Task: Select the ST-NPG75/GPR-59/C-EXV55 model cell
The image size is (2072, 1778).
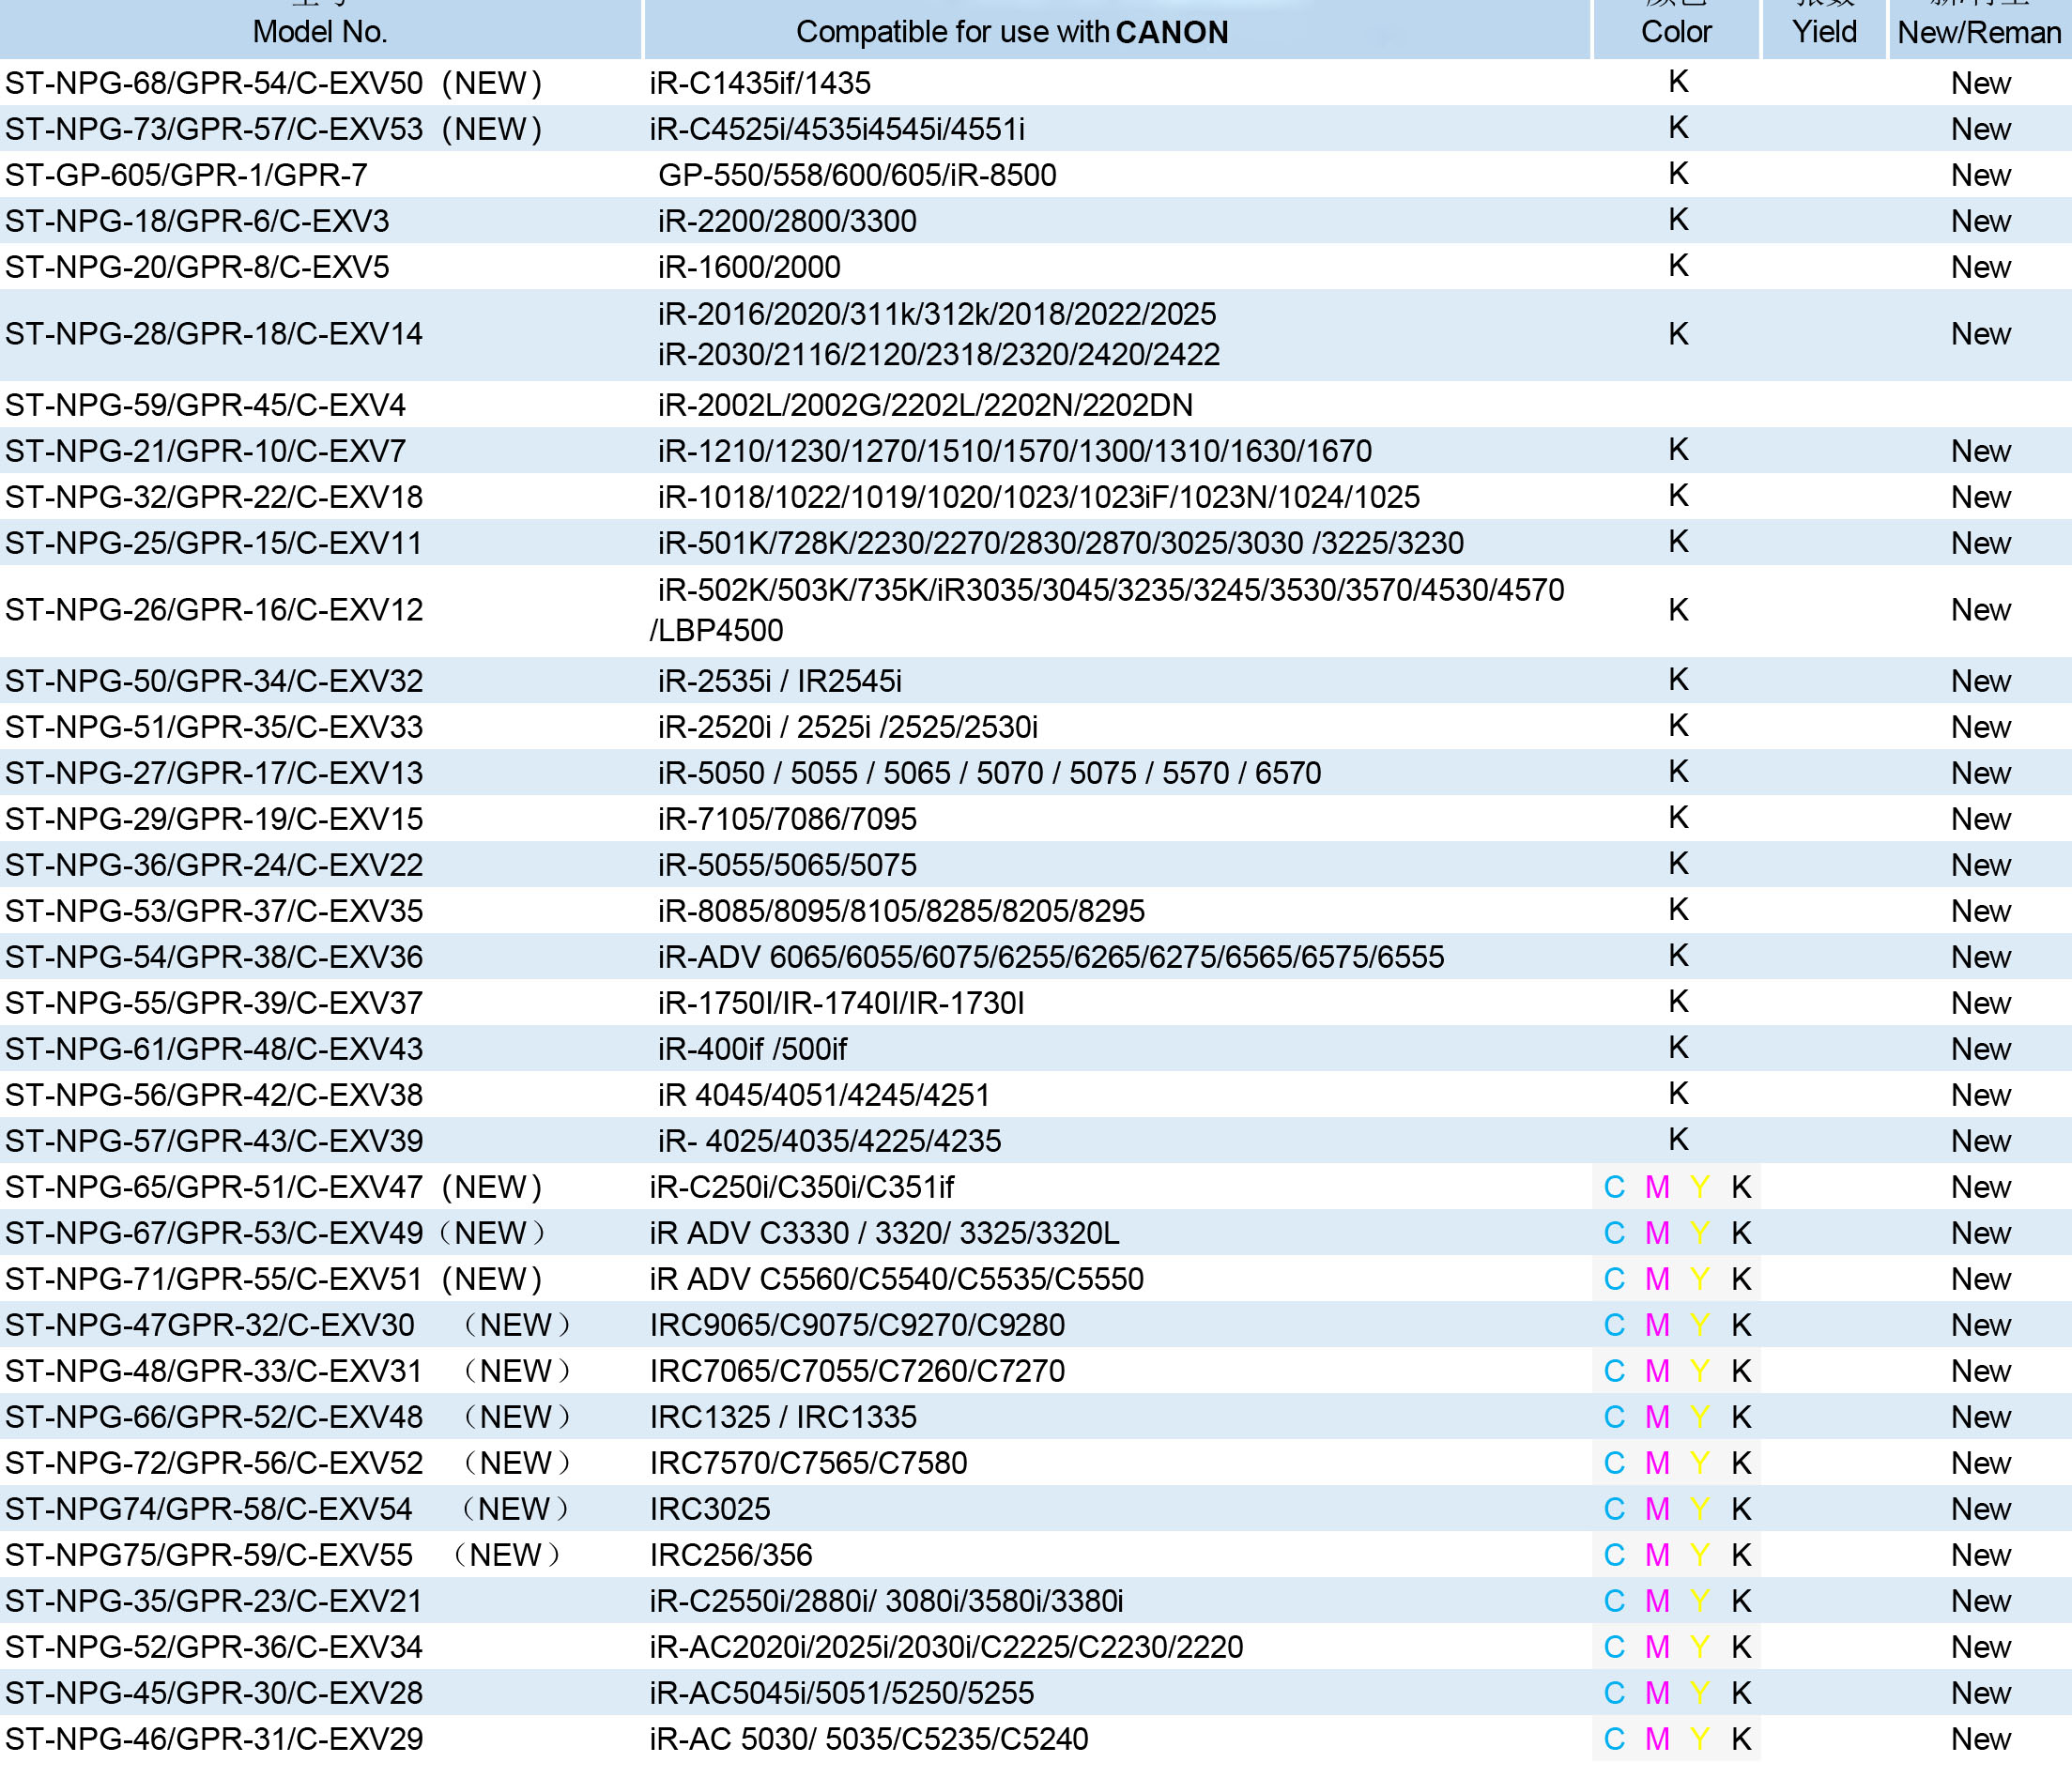Action: pyautogui.click(x=209, y=1555)
